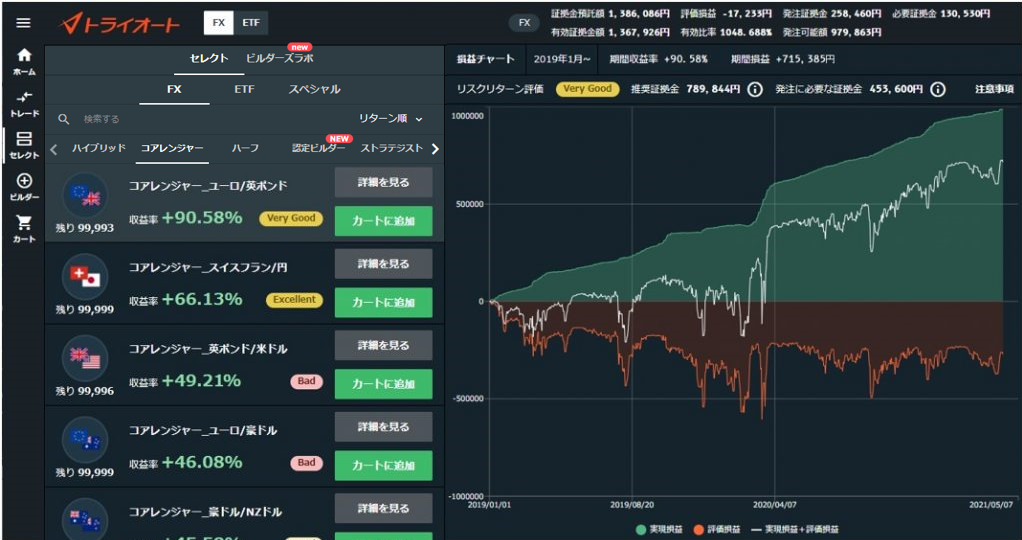Image resolution: width=1022 pixels, height=540 pixels.
Task: Open the hamburger menu
Action: (x=23, y=23)
